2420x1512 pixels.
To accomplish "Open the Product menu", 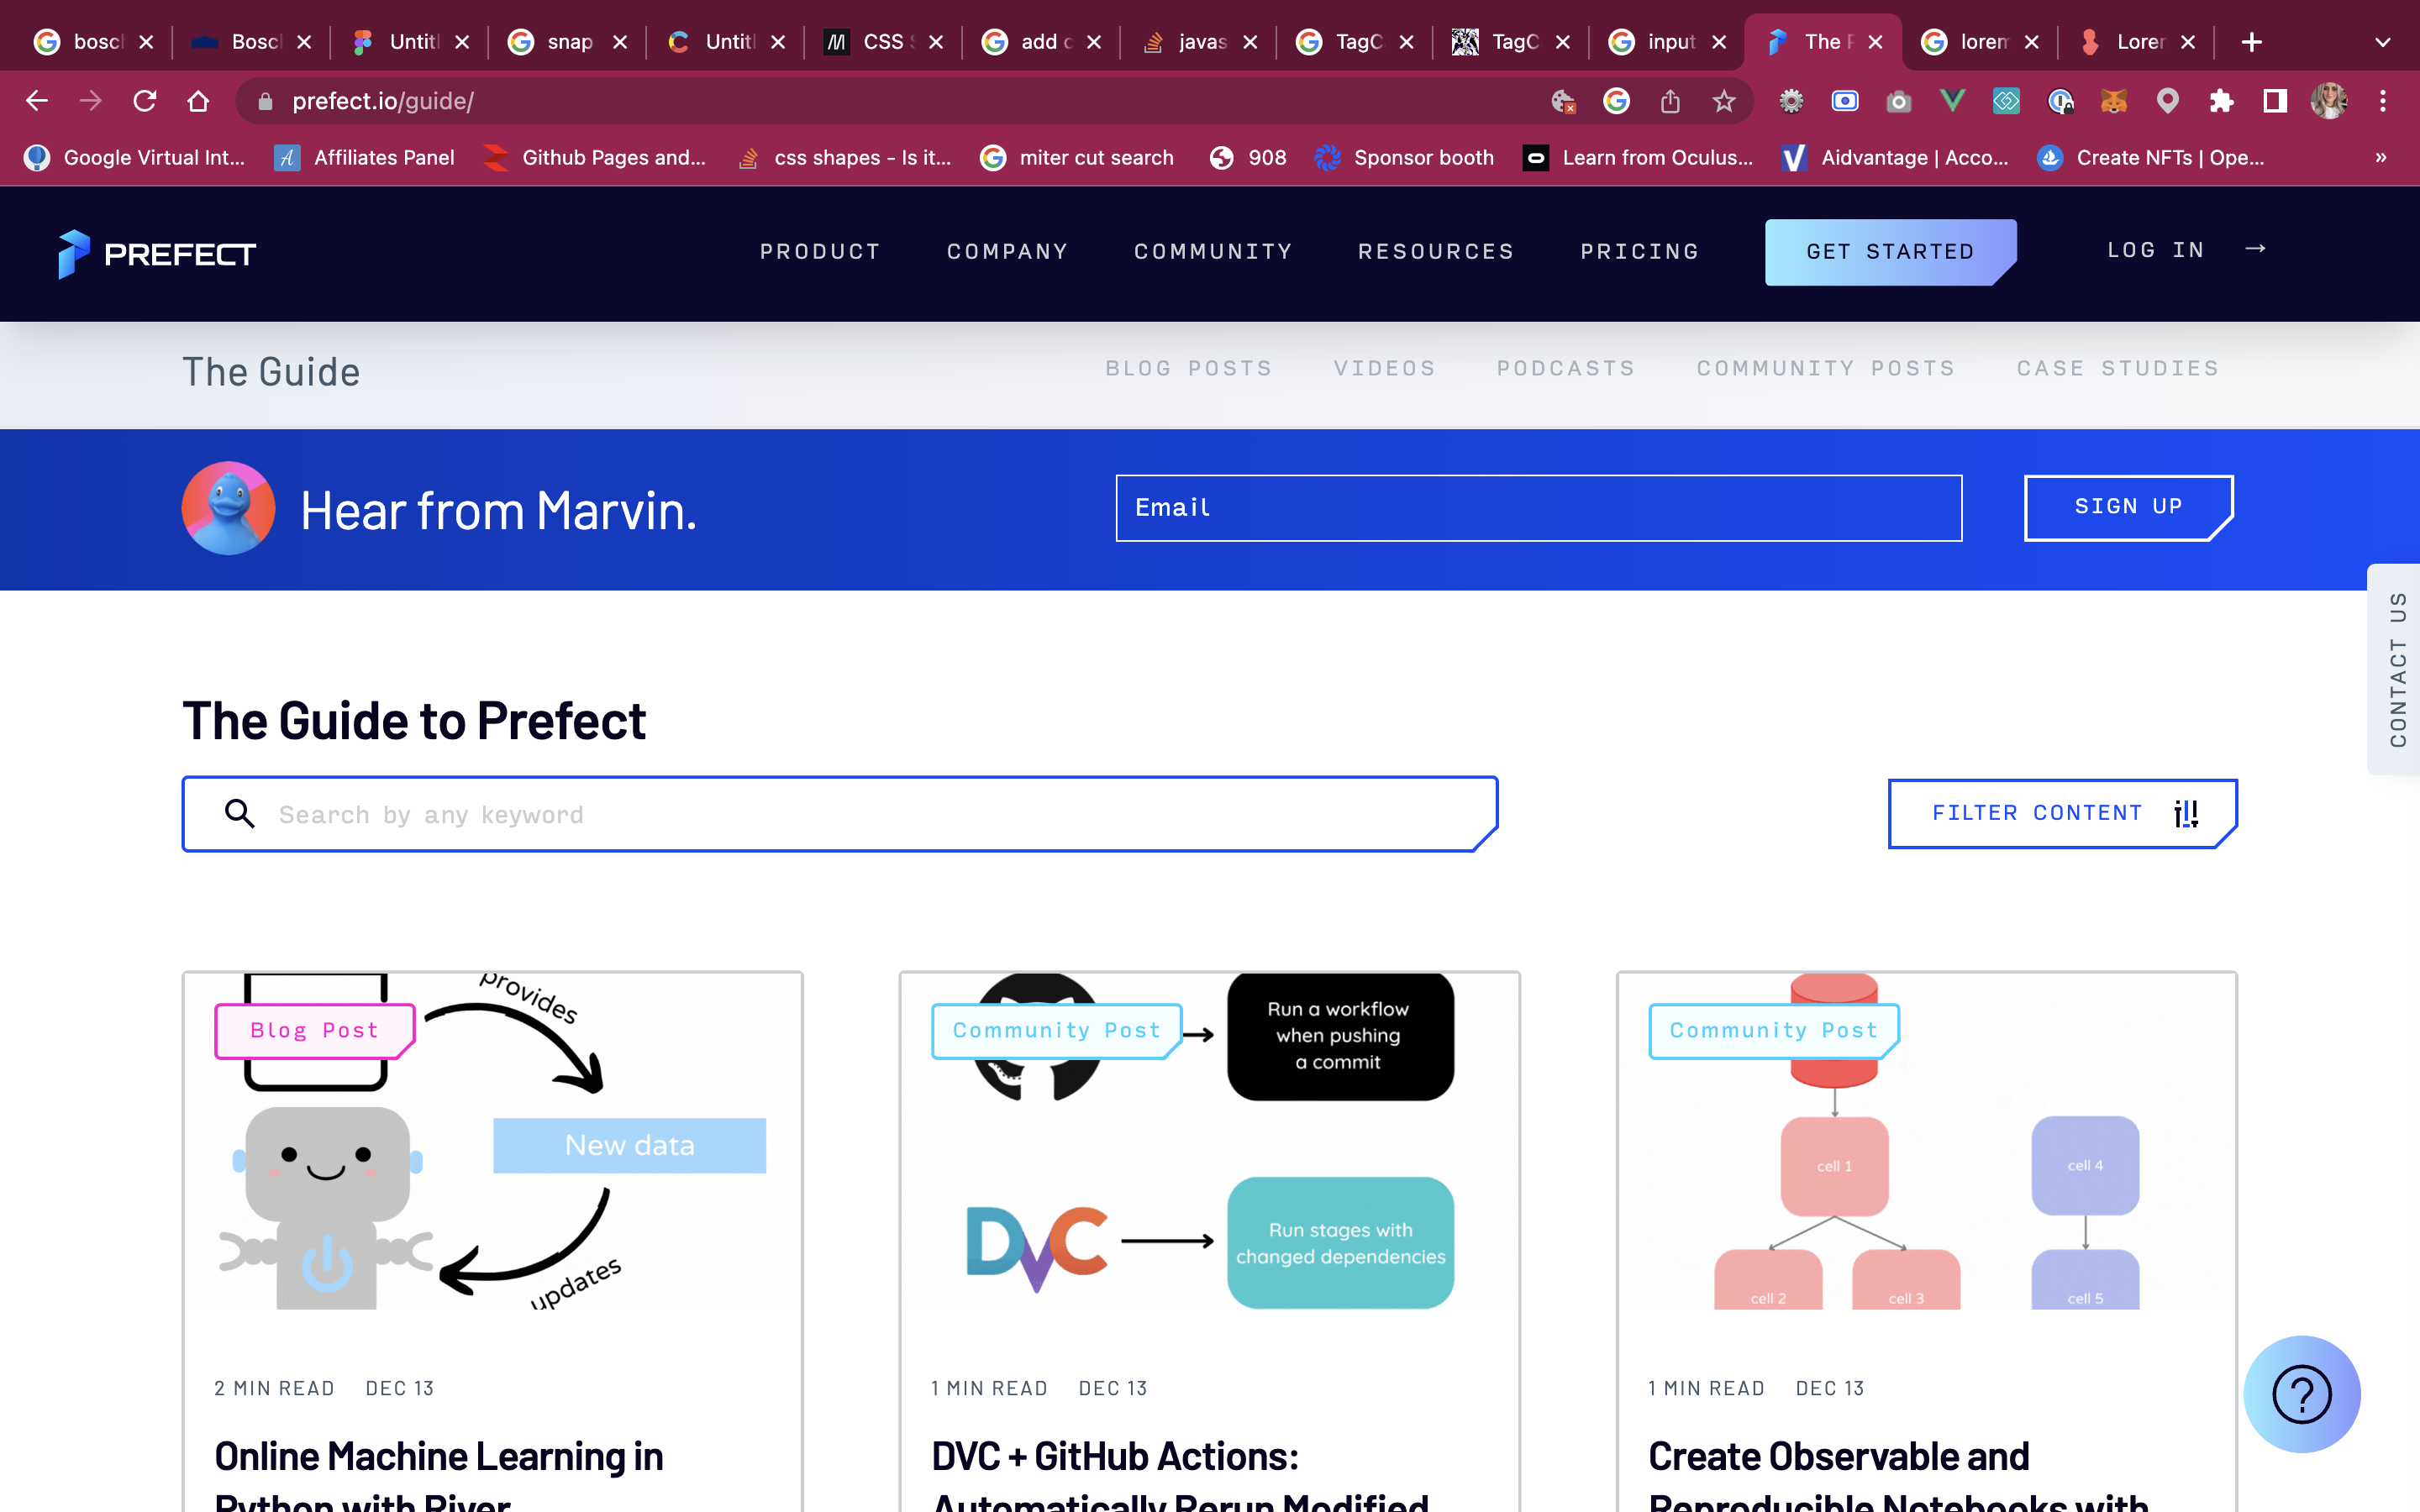I will [x=820, y=251].
